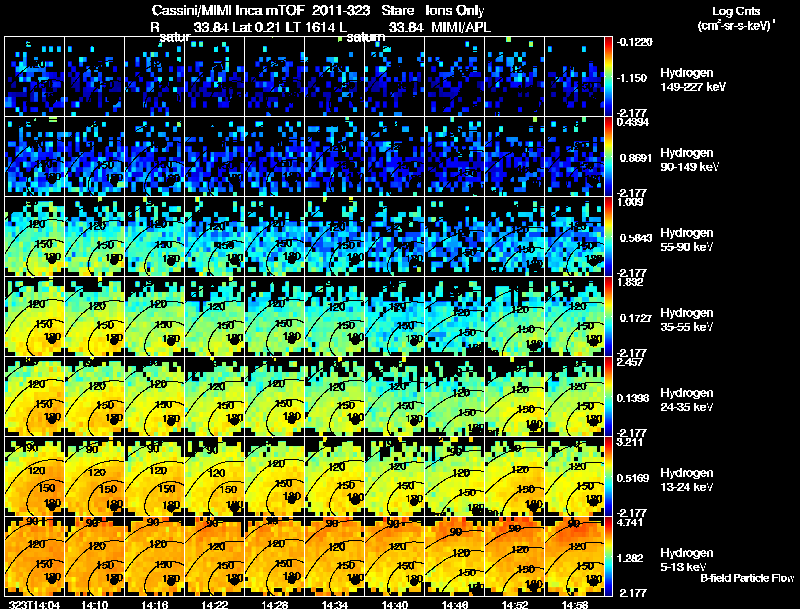
Task: Click the '2011-323' date in the title
Action: (341, 10)
